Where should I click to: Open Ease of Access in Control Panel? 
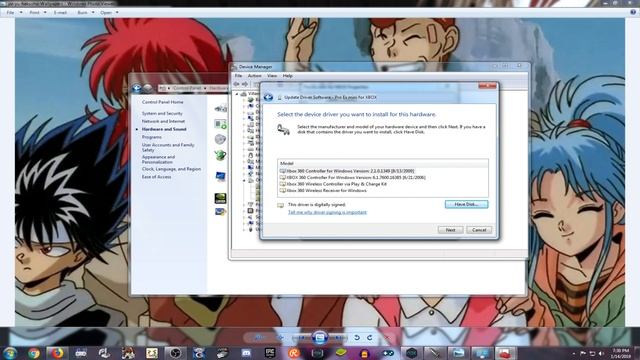point(156,177)
